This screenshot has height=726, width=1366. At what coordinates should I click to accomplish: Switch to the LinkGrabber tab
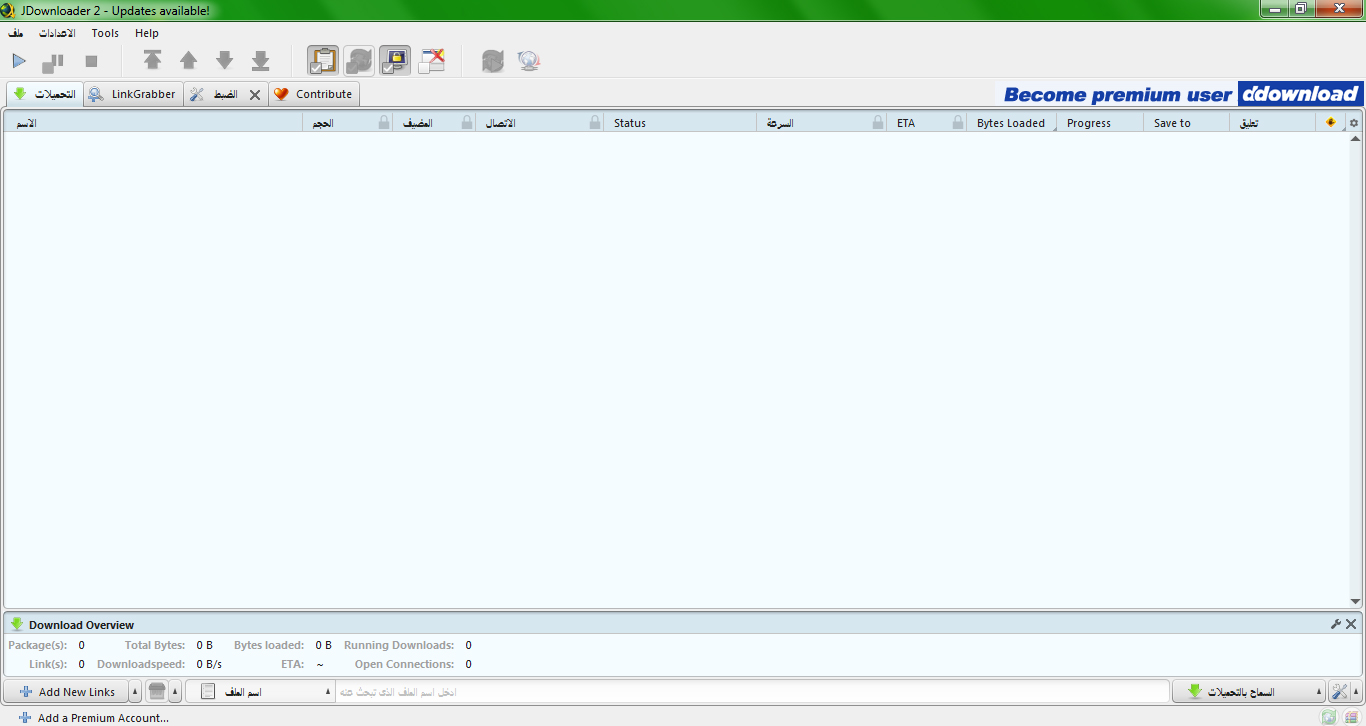coord(133,94)
